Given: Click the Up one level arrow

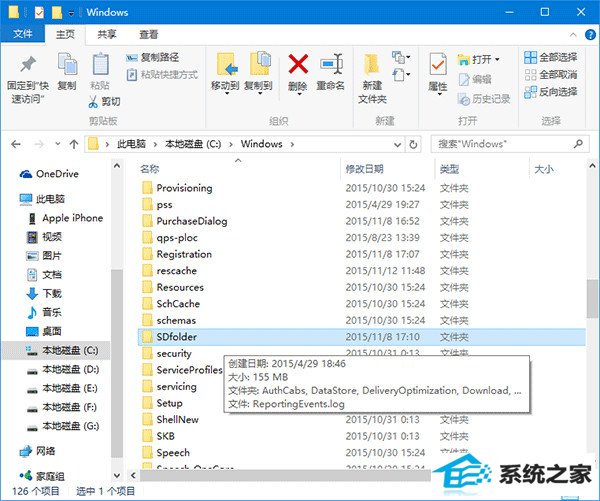Looking at the screenshot, I should click(x=74, y=144).
